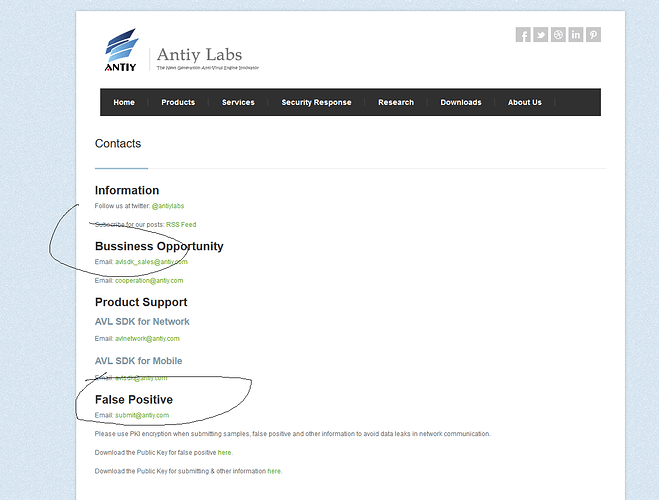
Task: Select Services in navigation bar
Action: coord(238,102)
